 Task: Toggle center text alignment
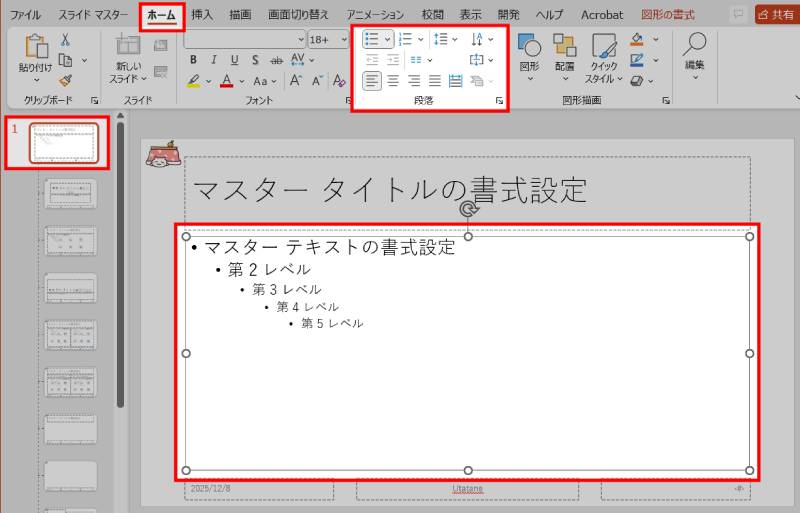pyautogui.click(x=393, y=81)
